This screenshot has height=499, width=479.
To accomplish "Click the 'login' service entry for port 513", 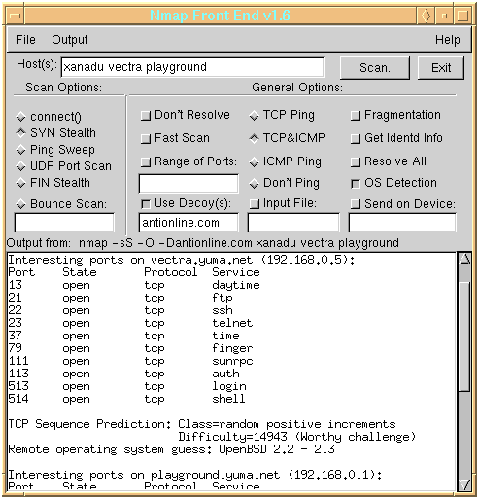I will tap(229, 386).
